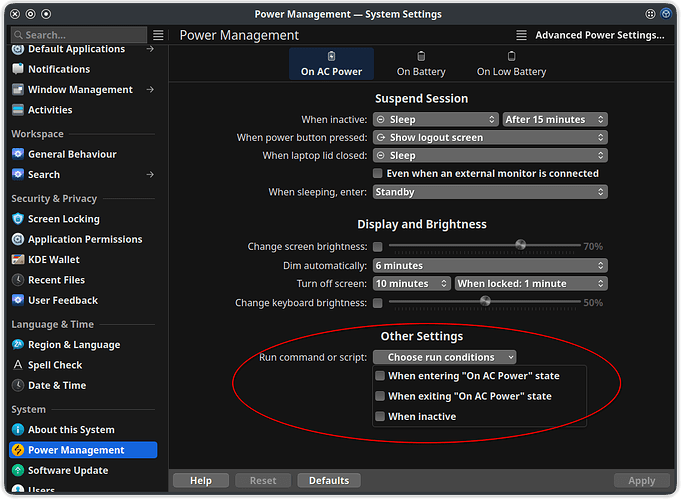Adjust the screen brightness slider handle
Image resolution: width=681 pixels, height=499 pixels.
pos(521,245)
